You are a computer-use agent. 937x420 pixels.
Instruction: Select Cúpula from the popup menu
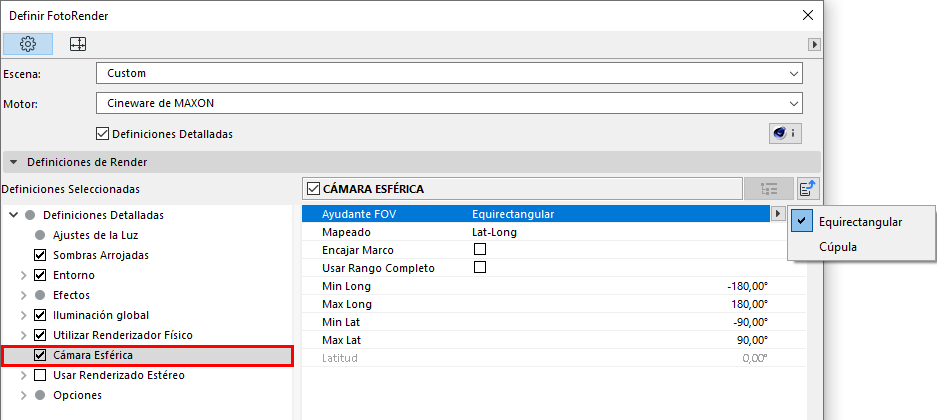coord(838,246)
